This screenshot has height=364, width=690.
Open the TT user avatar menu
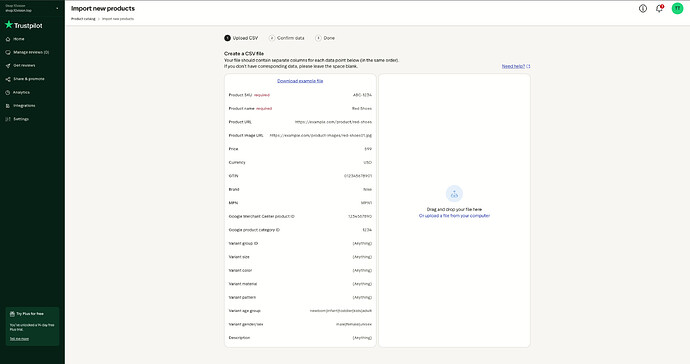[677, 8]
